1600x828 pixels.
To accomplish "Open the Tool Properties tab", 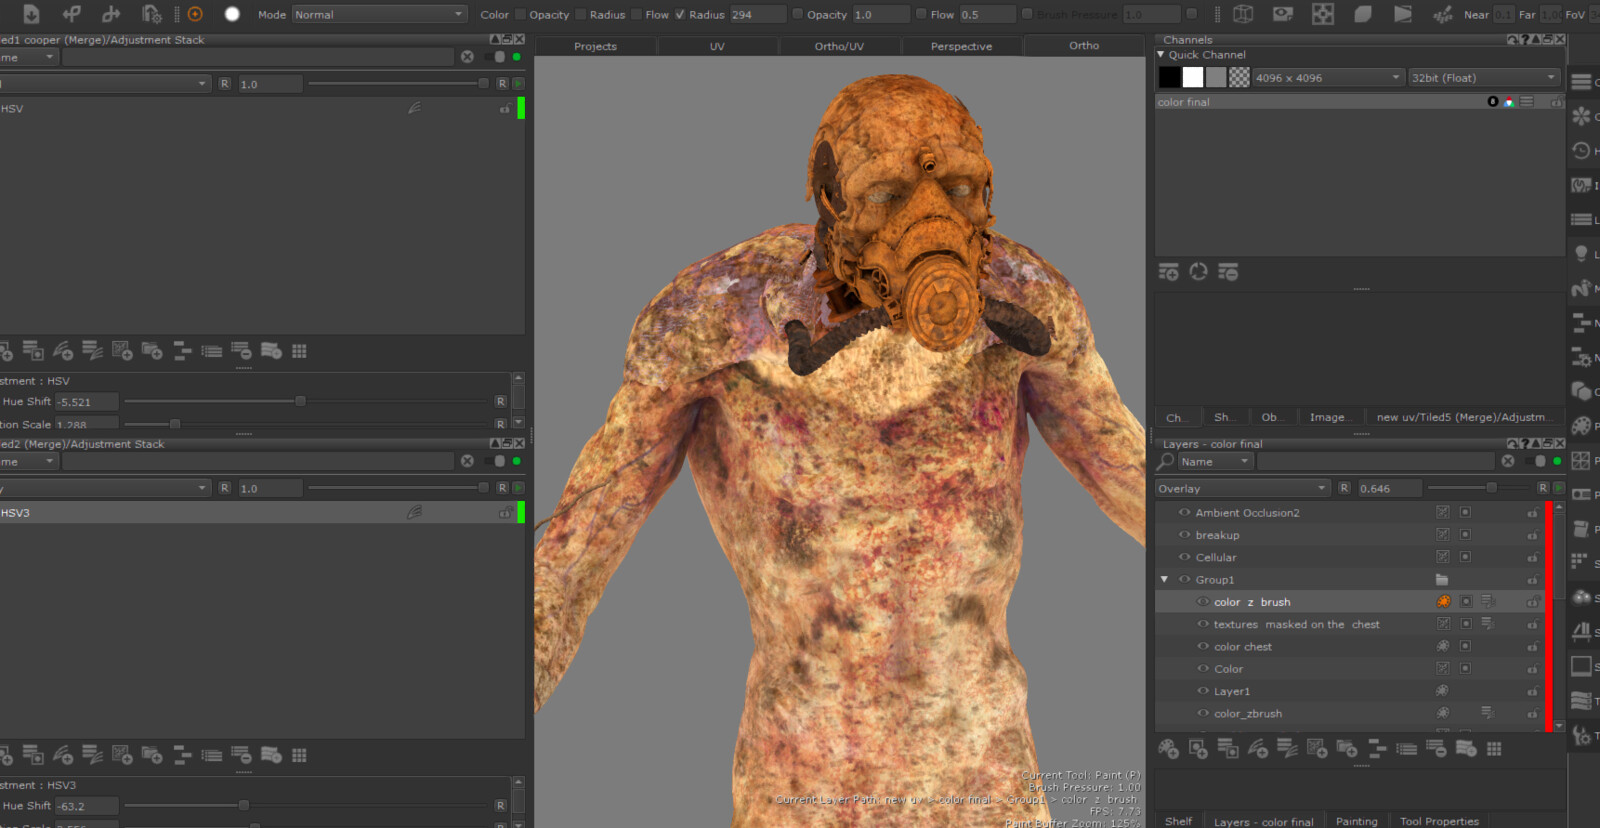I will pos(1439,821).
